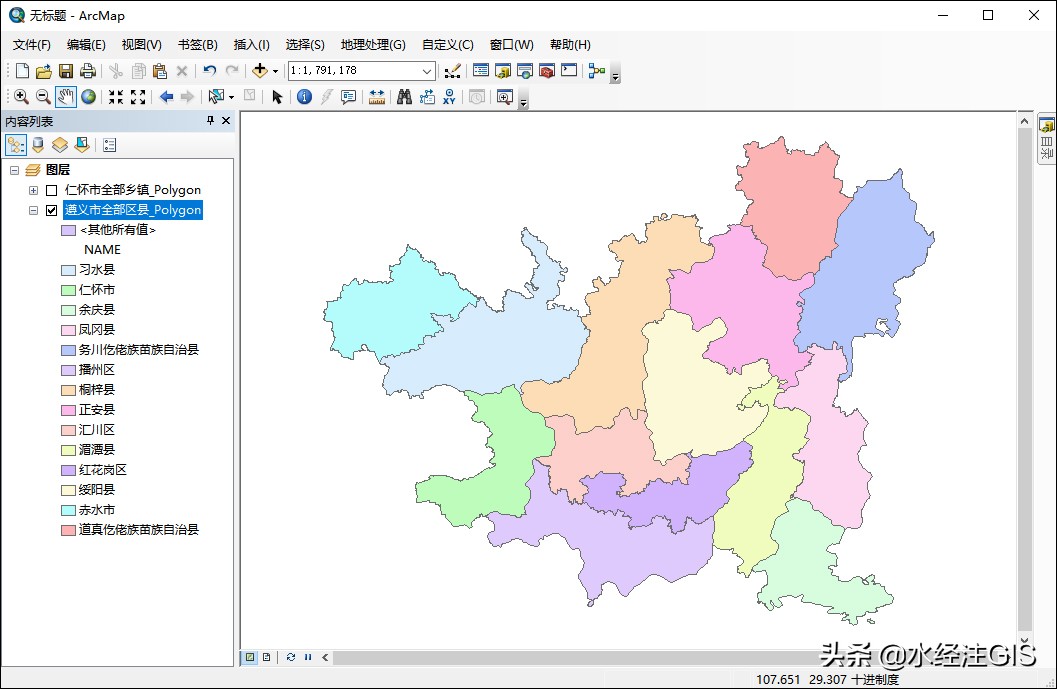Open the ArcToolbox window
The height and width of the screenshot is (689, 1057).
pos(546,70)
